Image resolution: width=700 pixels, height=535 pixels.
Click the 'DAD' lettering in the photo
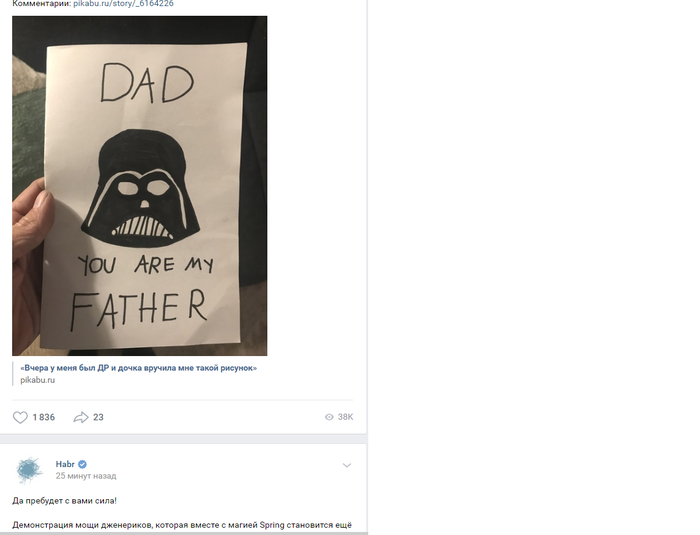[147, 83]
